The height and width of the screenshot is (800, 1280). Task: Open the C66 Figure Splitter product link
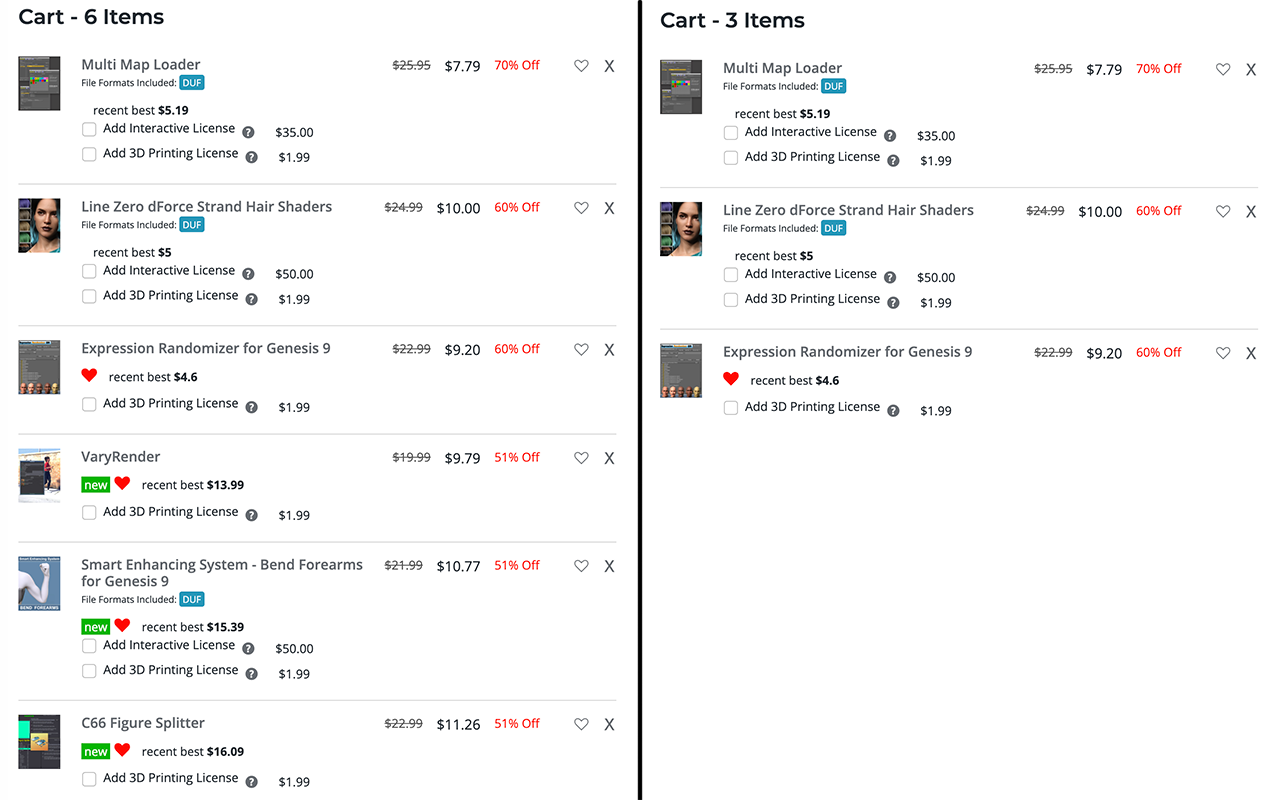[143, 723]
